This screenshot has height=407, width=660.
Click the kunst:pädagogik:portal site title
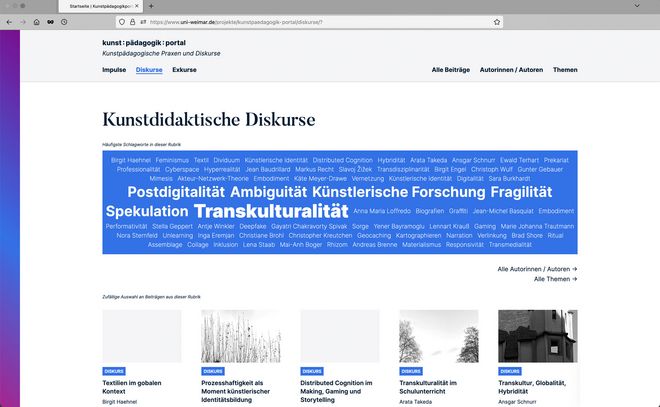click(x=144, y=43)
